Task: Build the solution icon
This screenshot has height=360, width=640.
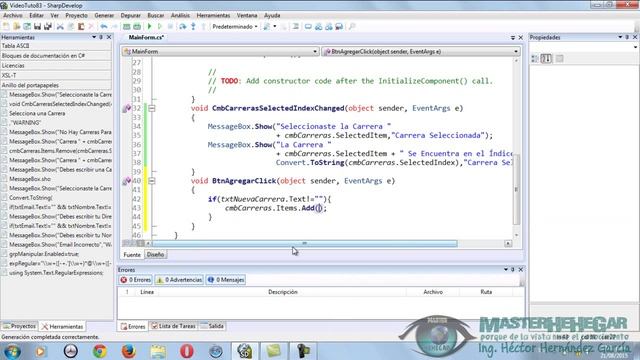Action: [127, 27]
